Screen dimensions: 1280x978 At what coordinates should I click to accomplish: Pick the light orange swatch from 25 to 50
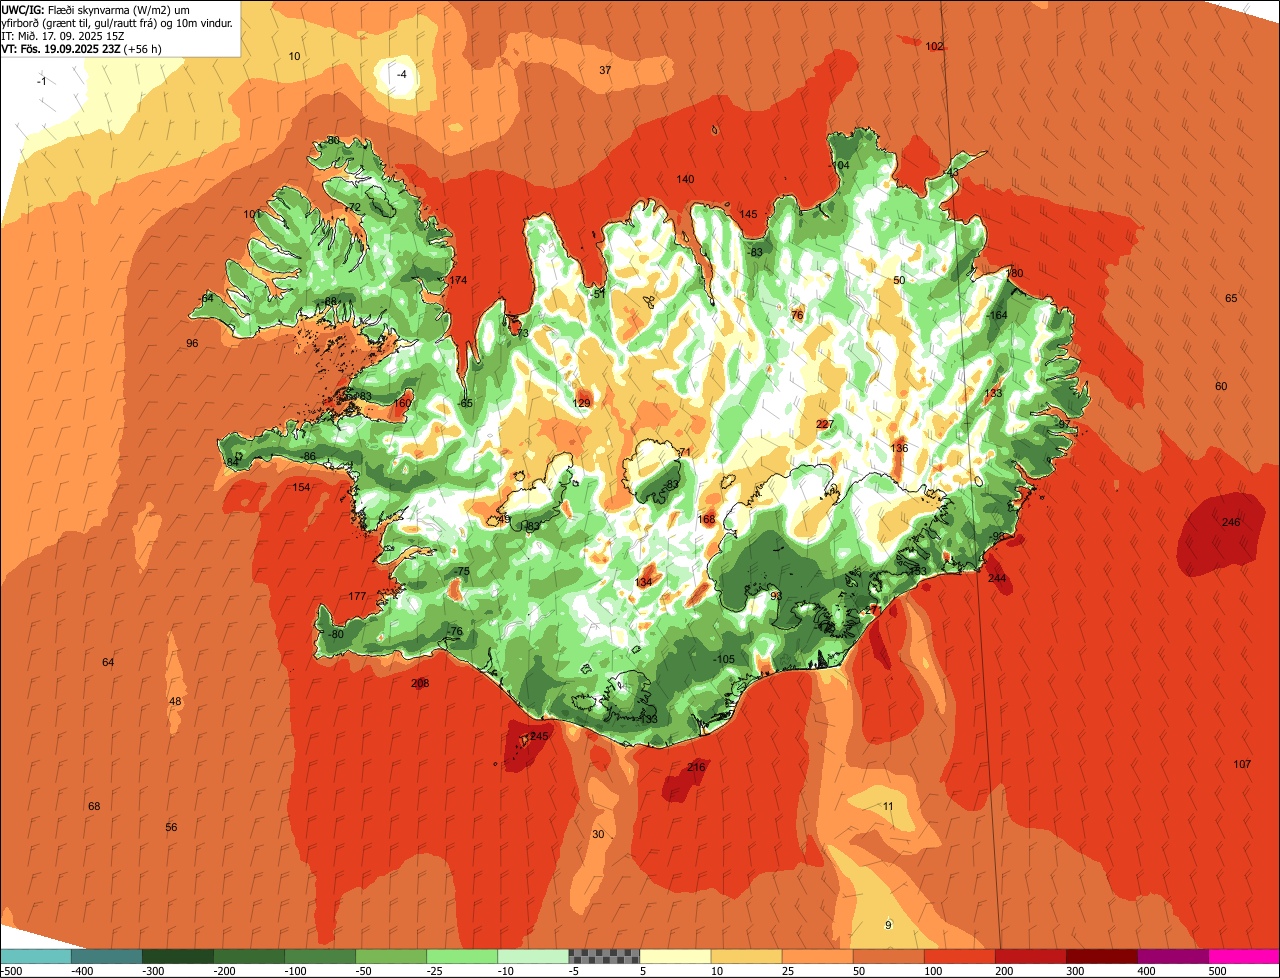coord(817,956)
